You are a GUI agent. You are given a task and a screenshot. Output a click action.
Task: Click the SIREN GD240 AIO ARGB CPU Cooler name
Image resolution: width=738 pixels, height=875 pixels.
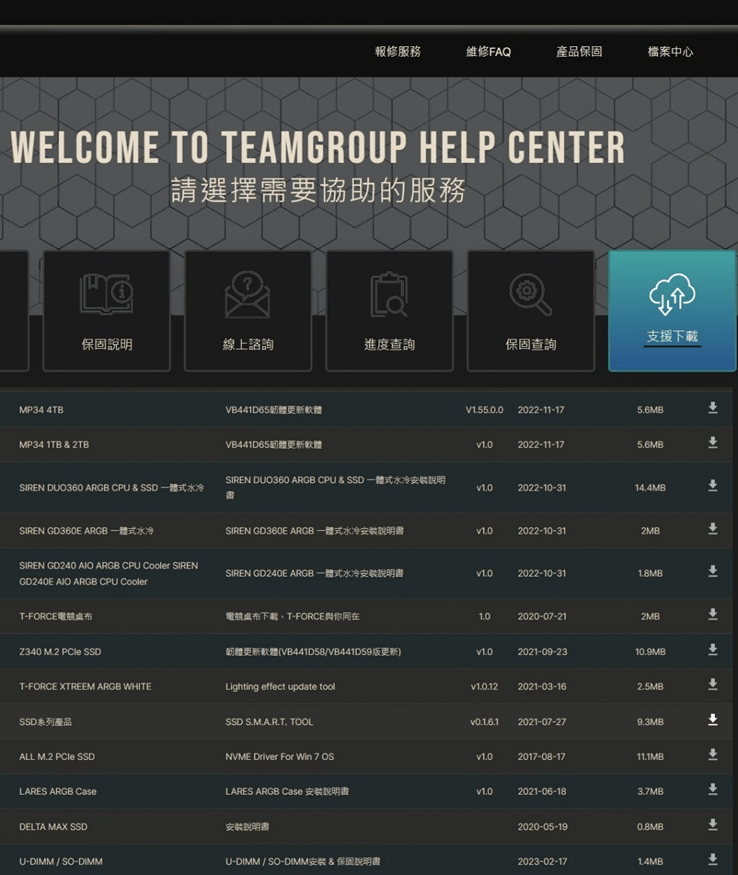click(108, 573)
